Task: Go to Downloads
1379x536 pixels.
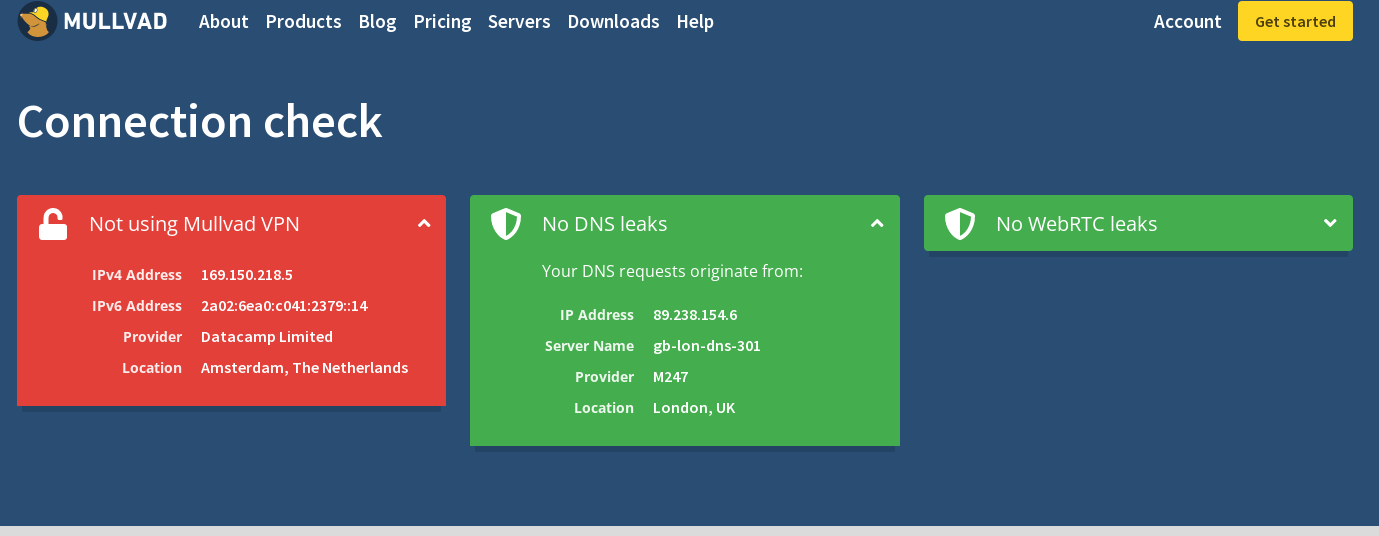Action: 613,21
